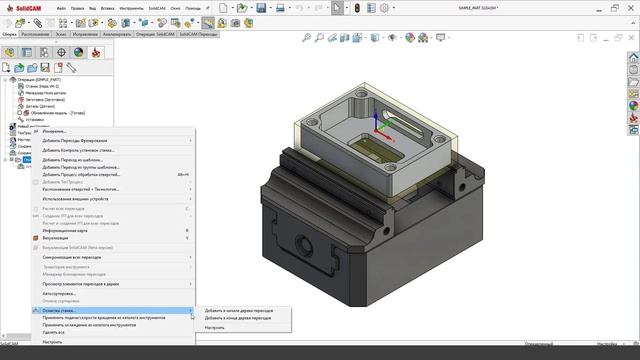
Task: Click the paperclip icon in assembly toolbar
Action: point(38,23)
